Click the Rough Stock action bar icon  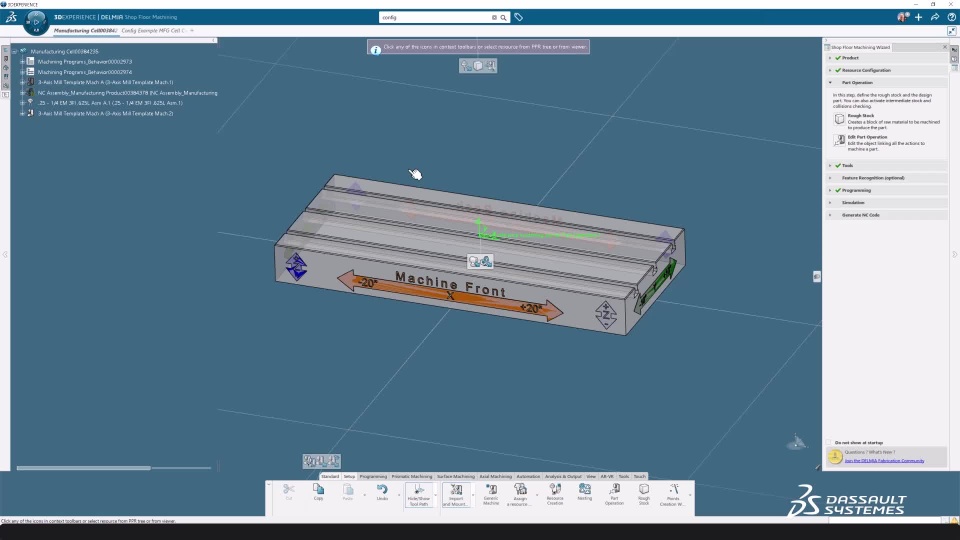pos(643,495)
